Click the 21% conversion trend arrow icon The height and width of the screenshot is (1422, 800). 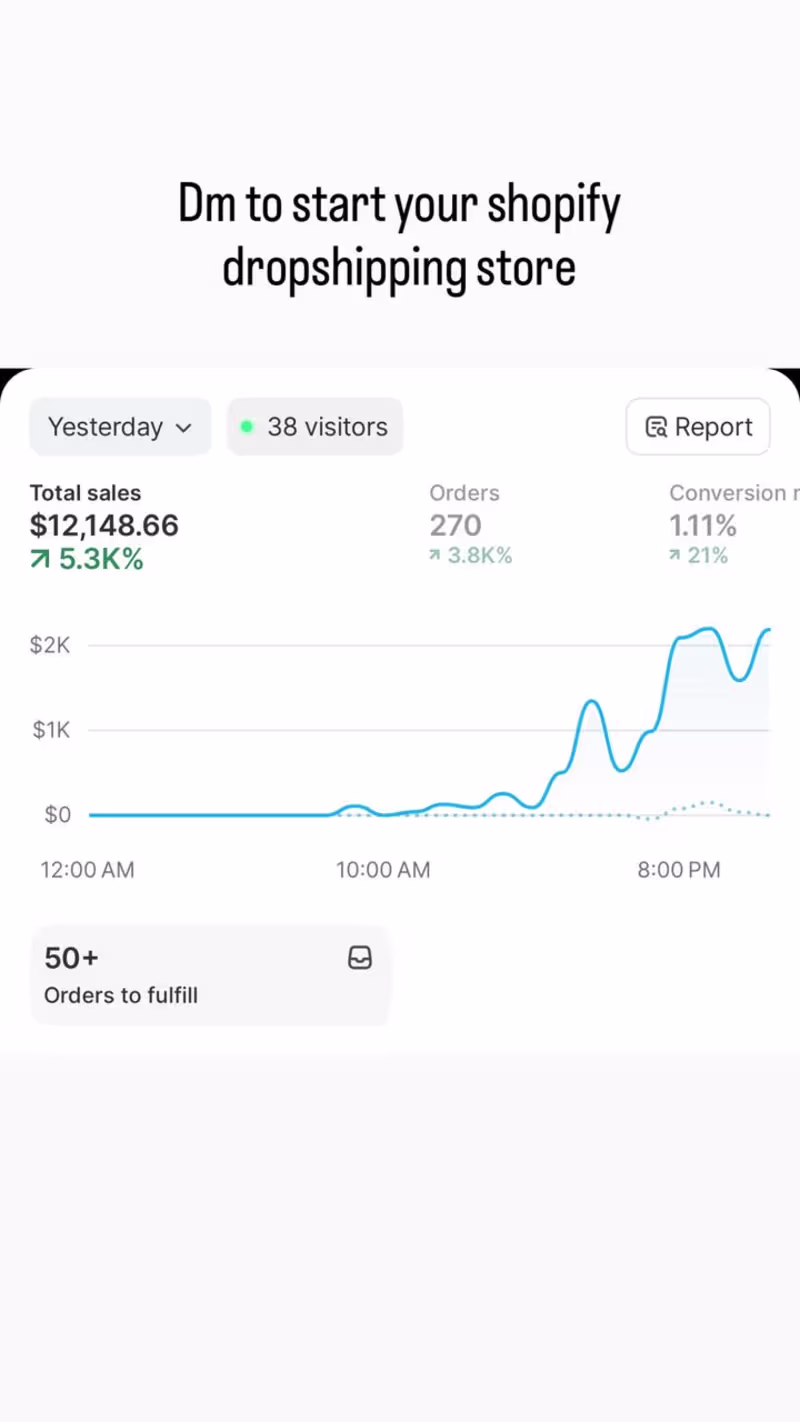675,556
